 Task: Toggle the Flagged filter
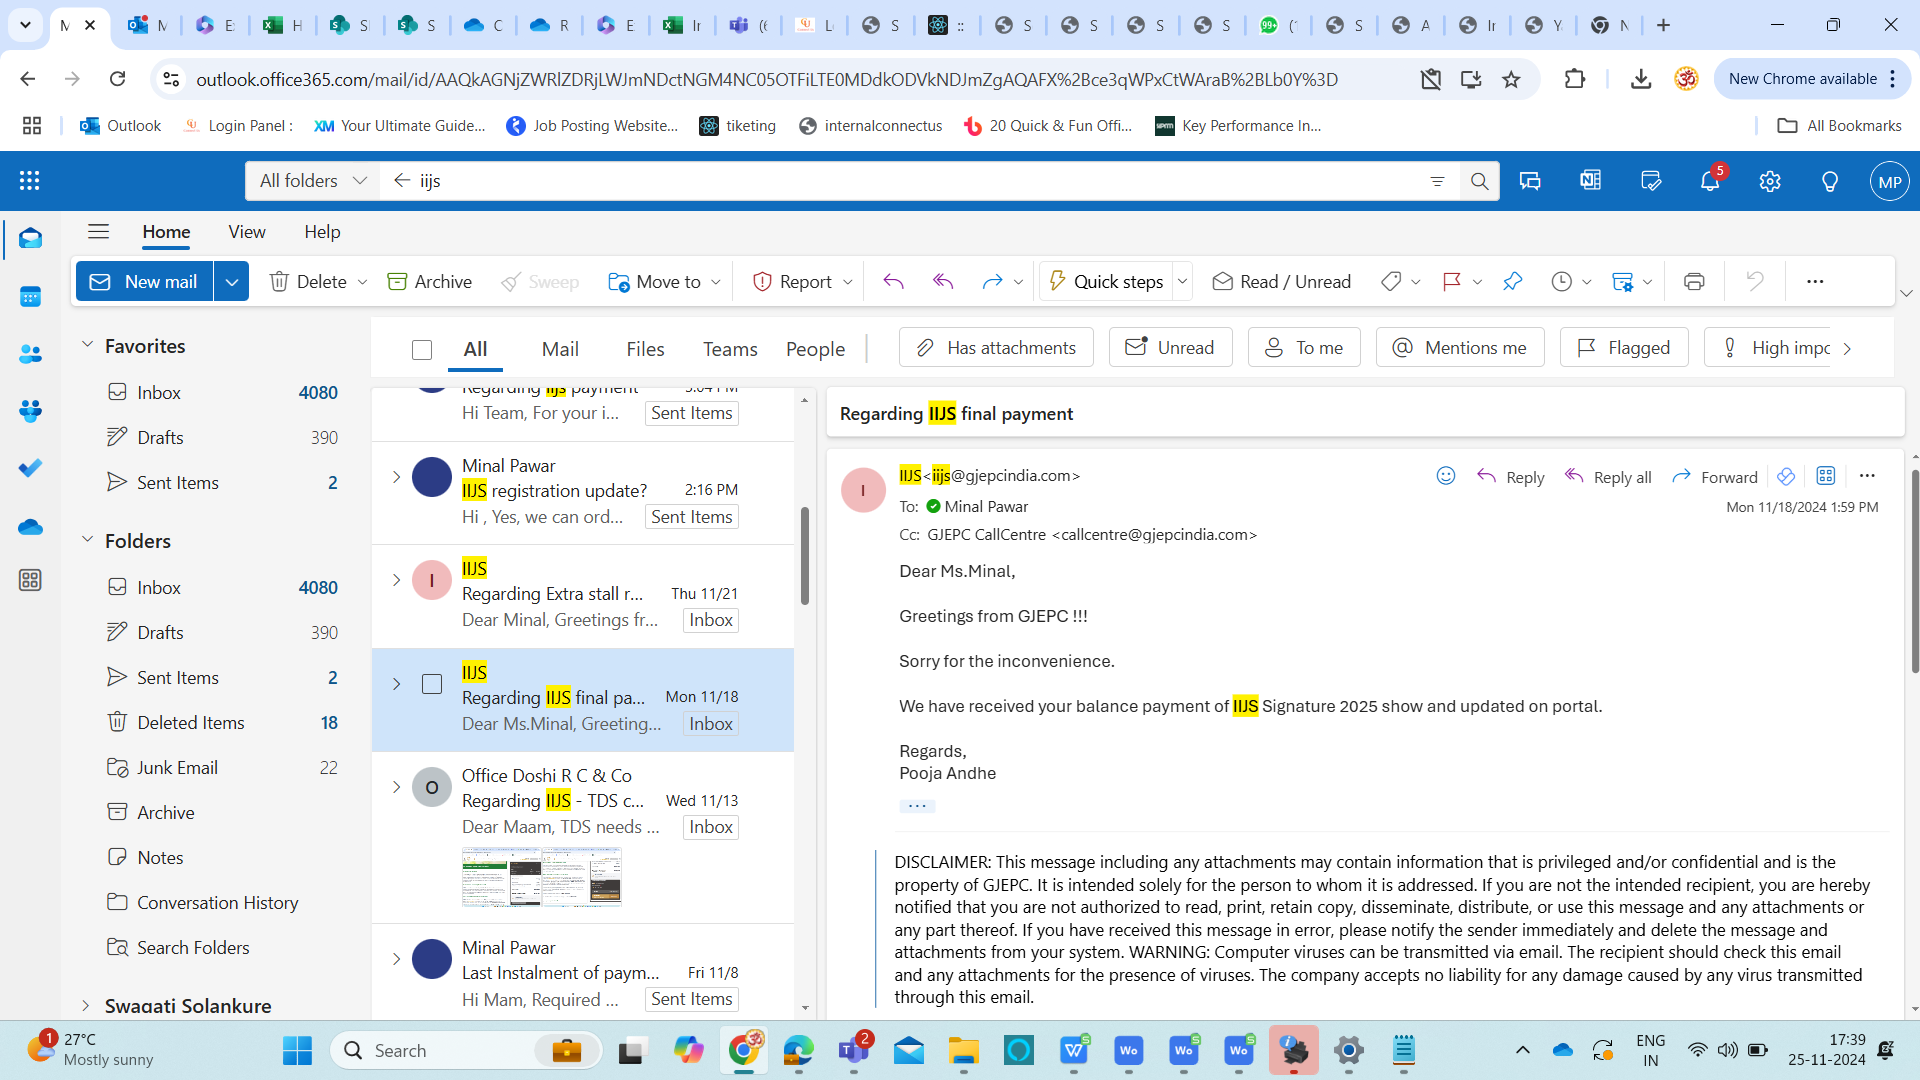[x=1624, y=348]
